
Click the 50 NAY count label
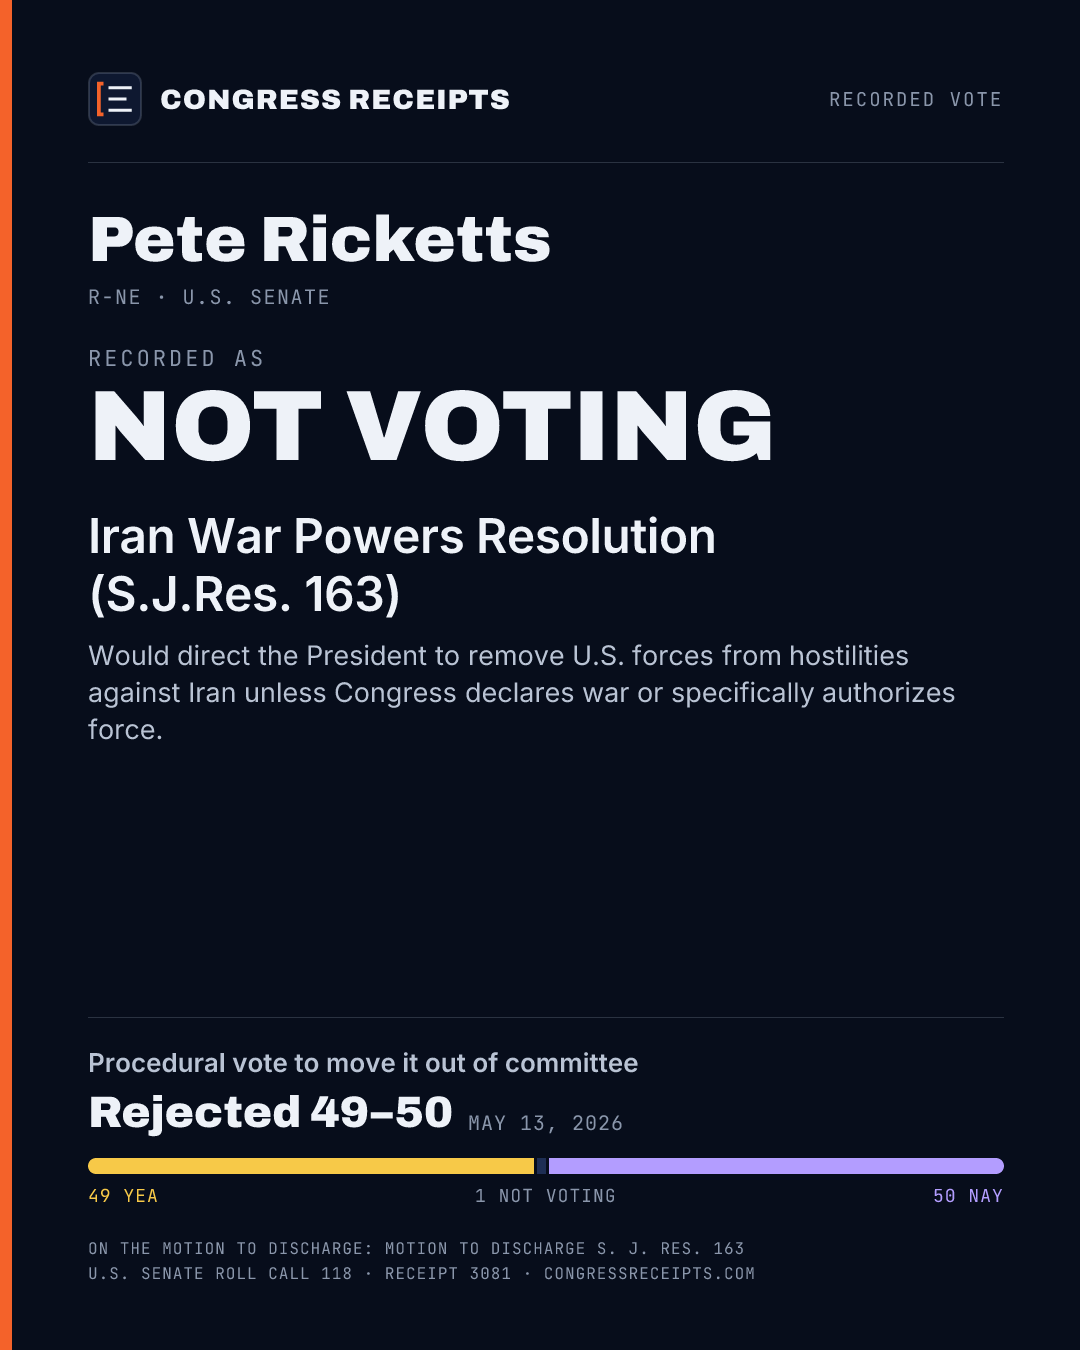[968, 1196]
